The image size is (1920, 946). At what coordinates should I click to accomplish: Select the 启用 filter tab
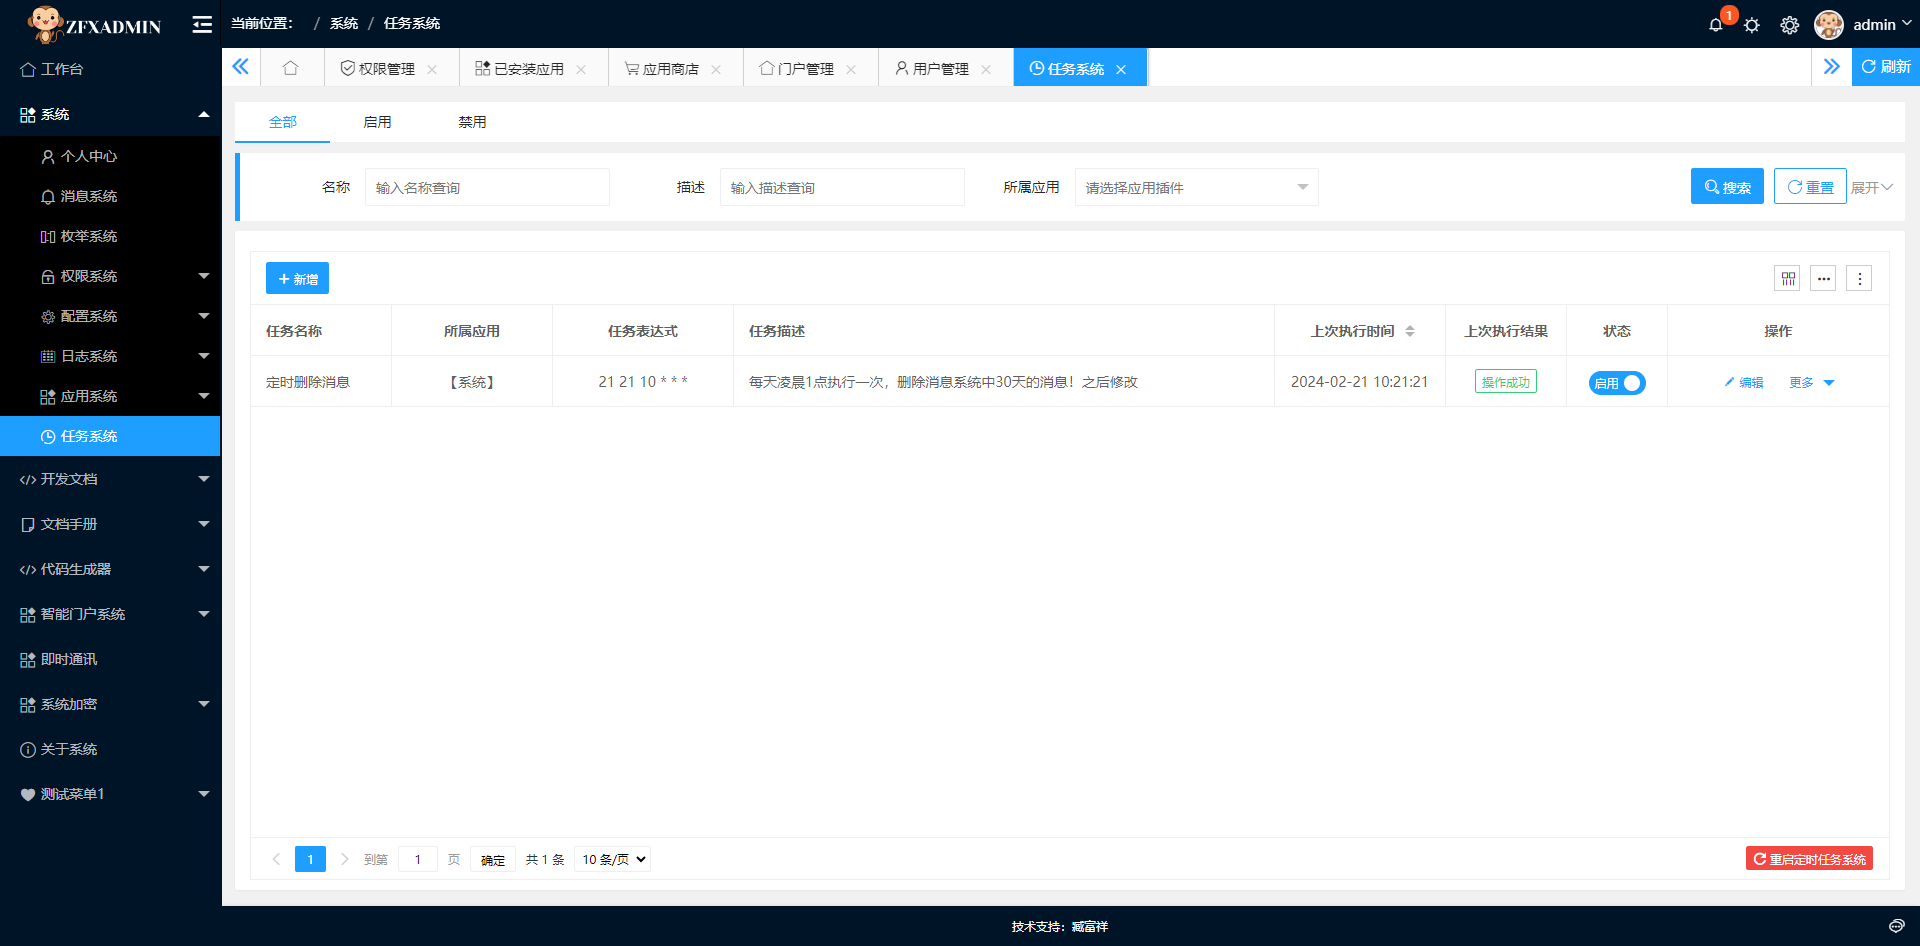(x=377, y=122)
